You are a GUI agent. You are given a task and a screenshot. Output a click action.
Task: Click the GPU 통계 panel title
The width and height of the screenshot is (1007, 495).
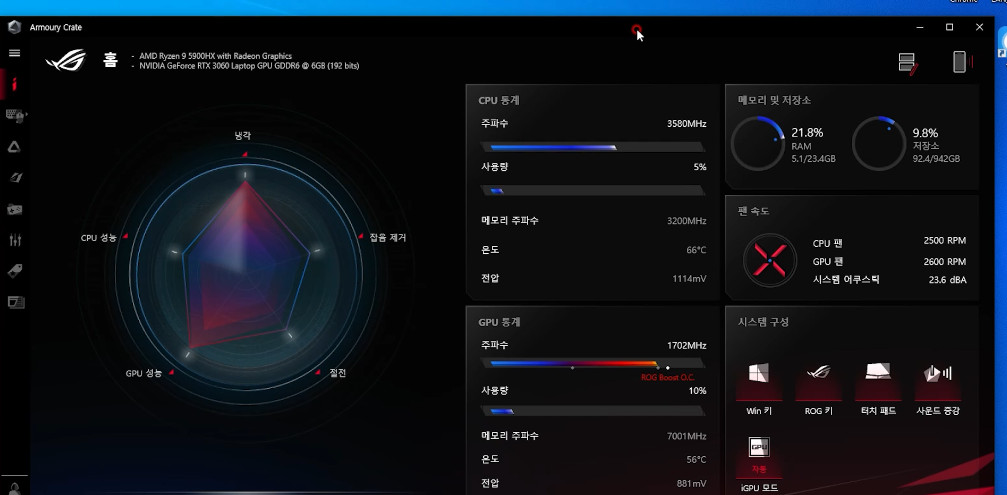click(499, 322)
